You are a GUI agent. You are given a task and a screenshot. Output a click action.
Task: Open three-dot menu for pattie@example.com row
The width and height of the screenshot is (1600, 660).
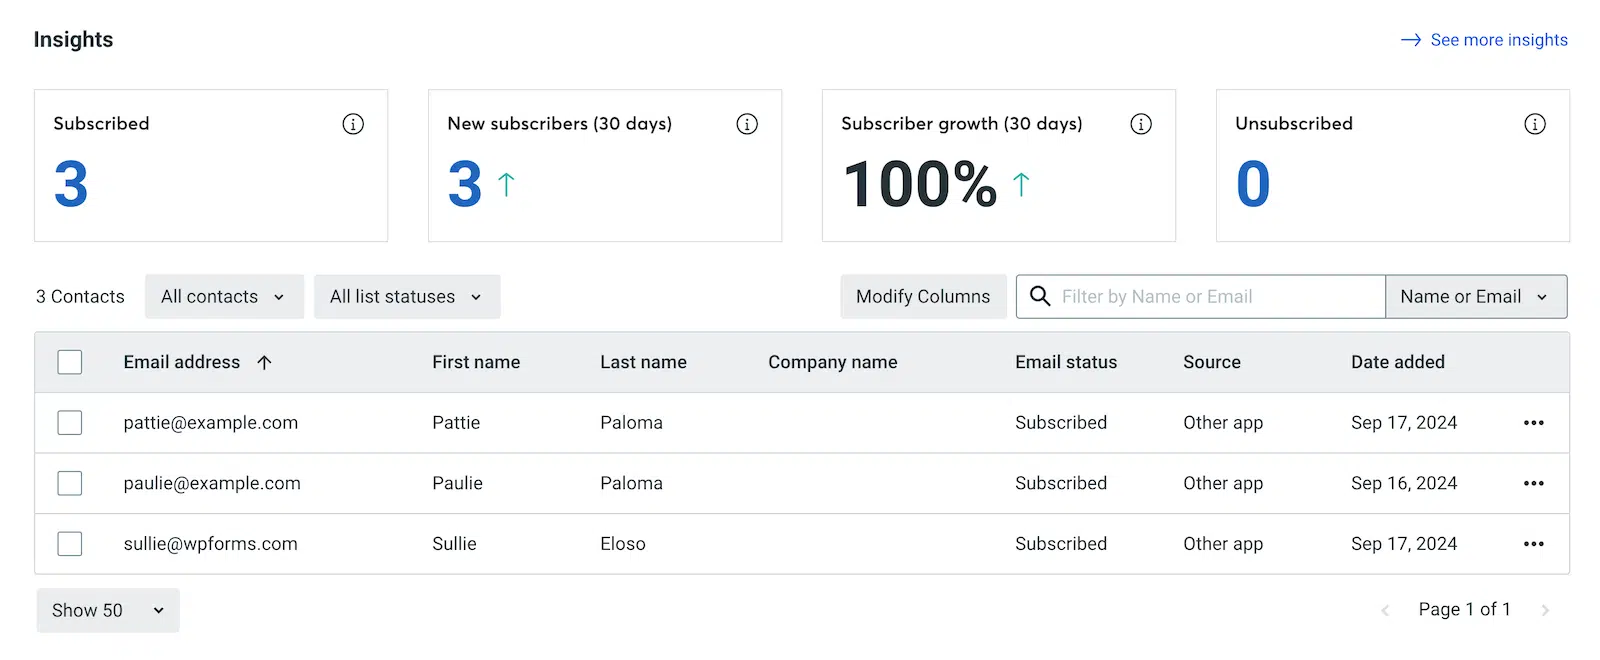[x=1534, y=423]
